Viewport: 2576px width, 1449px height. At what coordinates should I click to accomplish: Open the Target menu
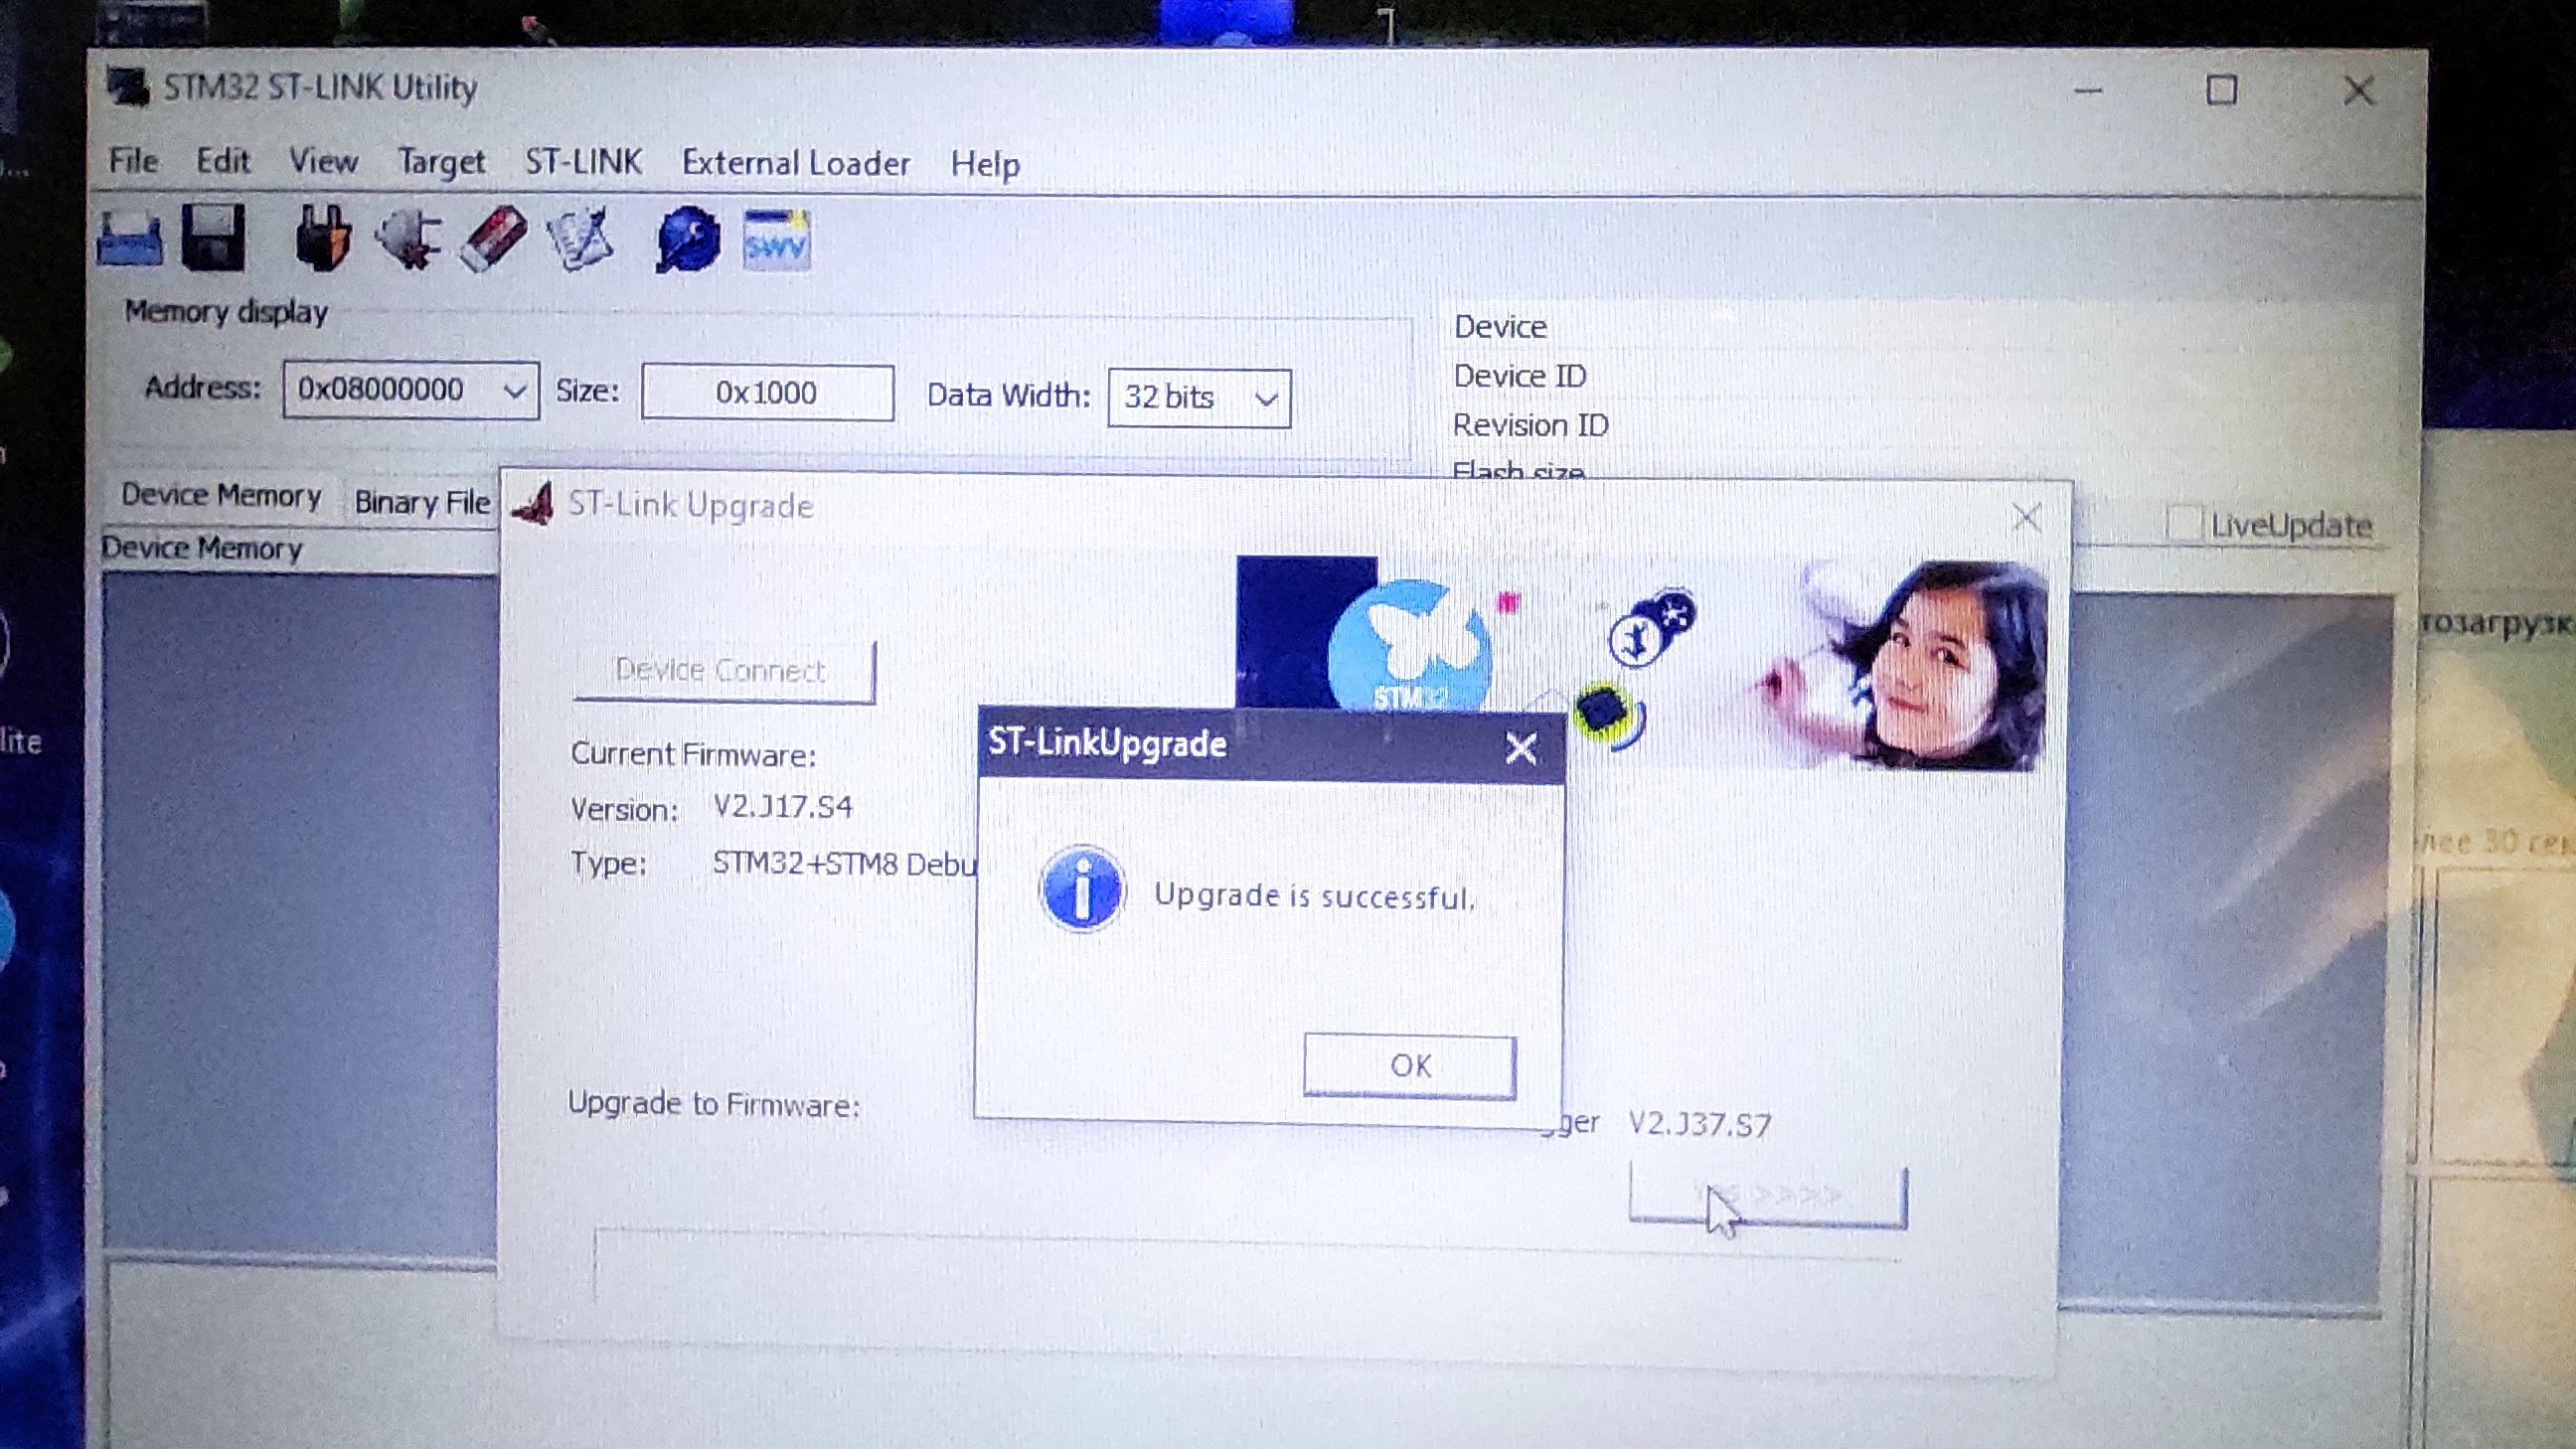[x=441, y=161]
